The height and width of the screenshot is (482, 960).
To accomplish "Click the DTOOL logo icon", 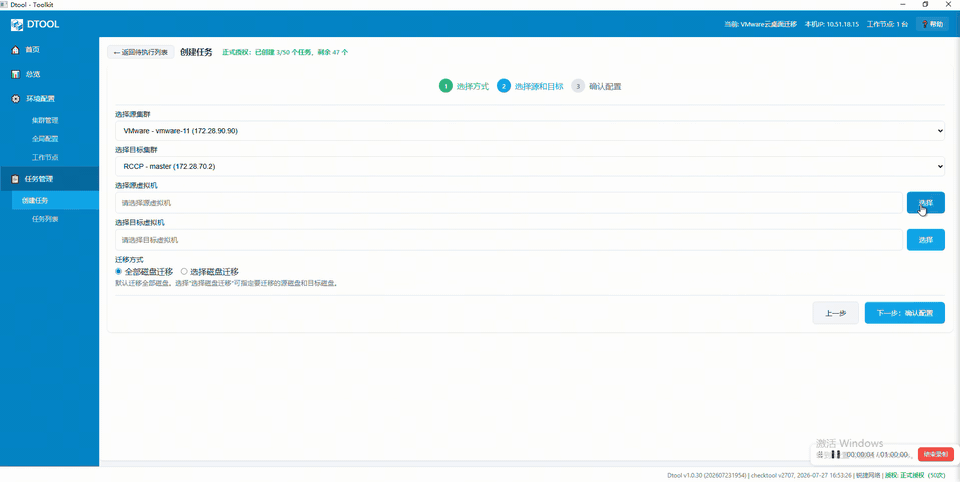I will (17, 24).
